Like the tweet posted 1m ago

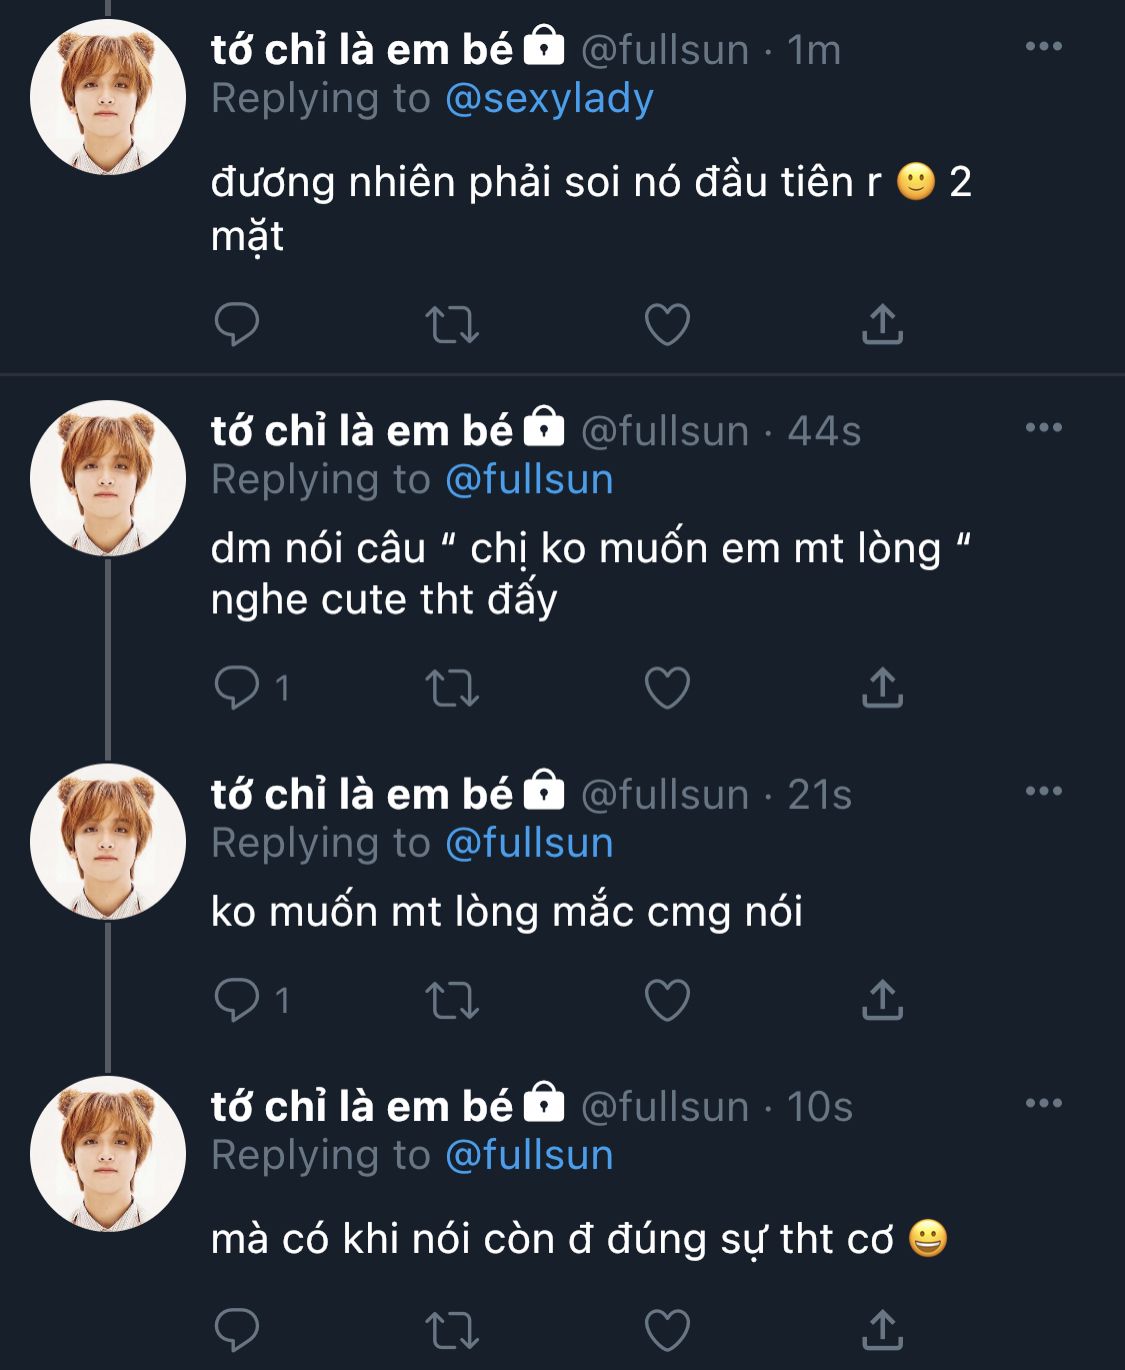[x=667, y=324]
